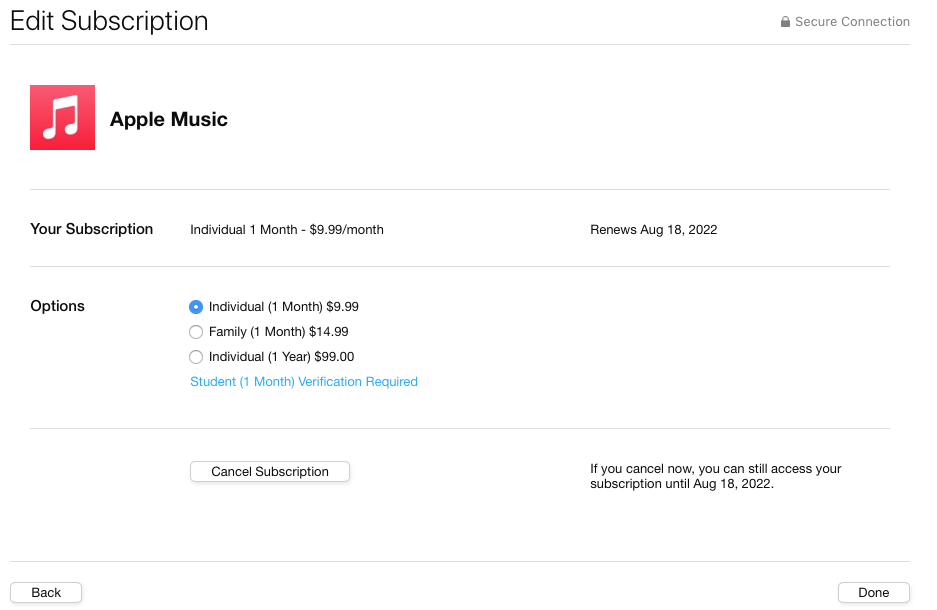Click the Individual (1 Month) $9.99 label text
937x610 pixels.
pyautogui.click(x=284, y=307)
